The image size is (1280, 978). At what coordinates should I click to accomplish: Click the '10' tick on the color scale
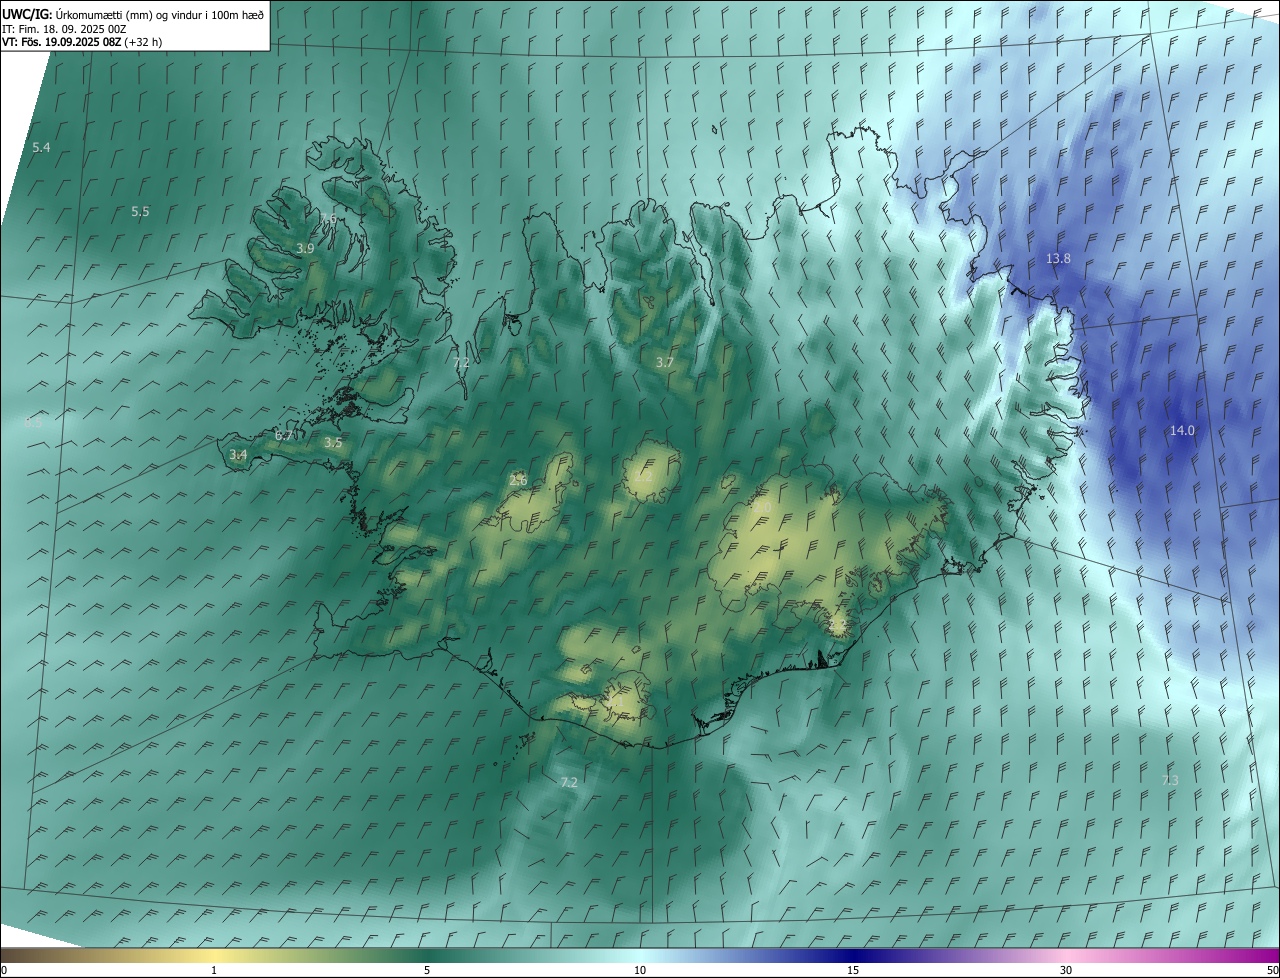pyautogui.click(x=640, y=970)
